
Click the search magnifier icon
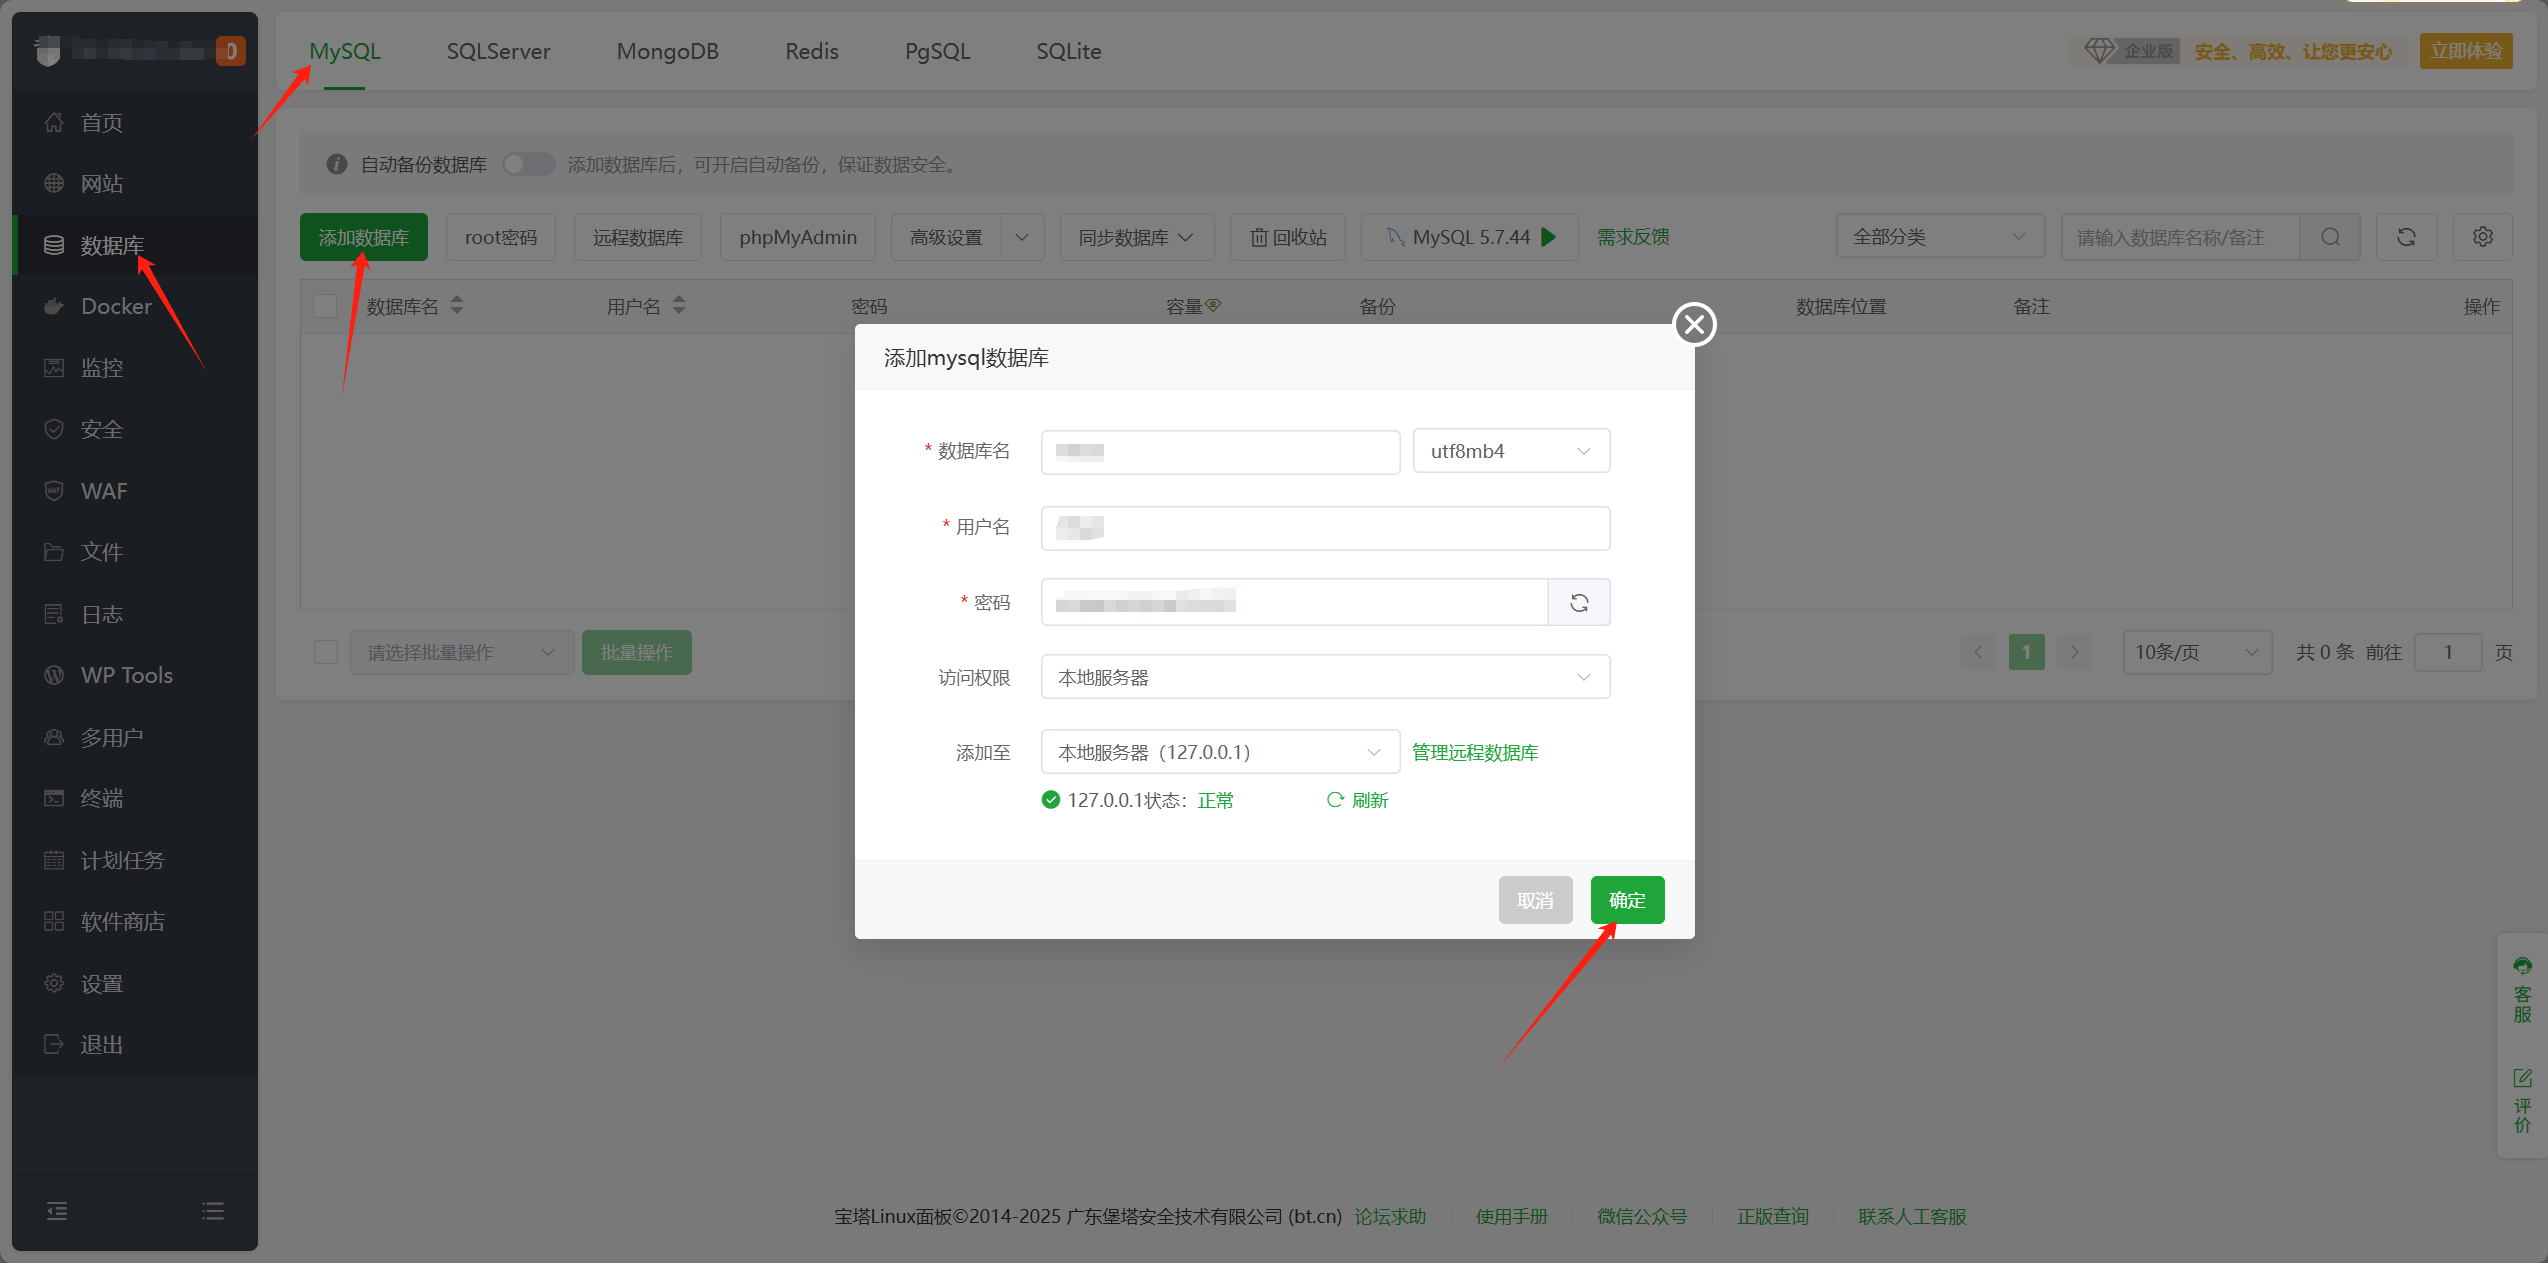[2330, 237]
